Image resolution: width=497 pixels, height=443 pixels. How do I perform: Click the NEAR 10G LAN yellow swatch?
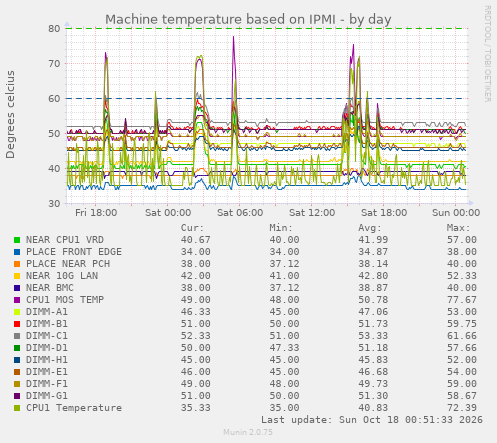[x=17, y=276]
